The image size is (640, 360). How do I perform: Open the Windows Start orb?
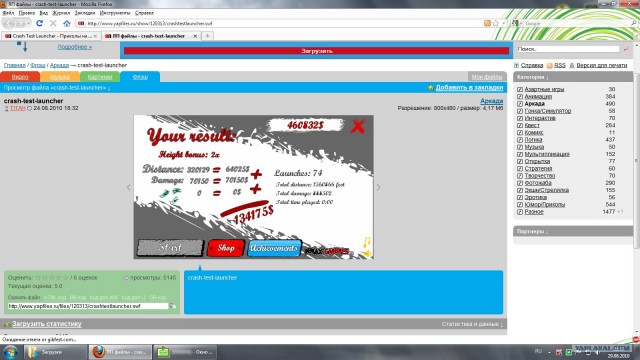(11, 352)
